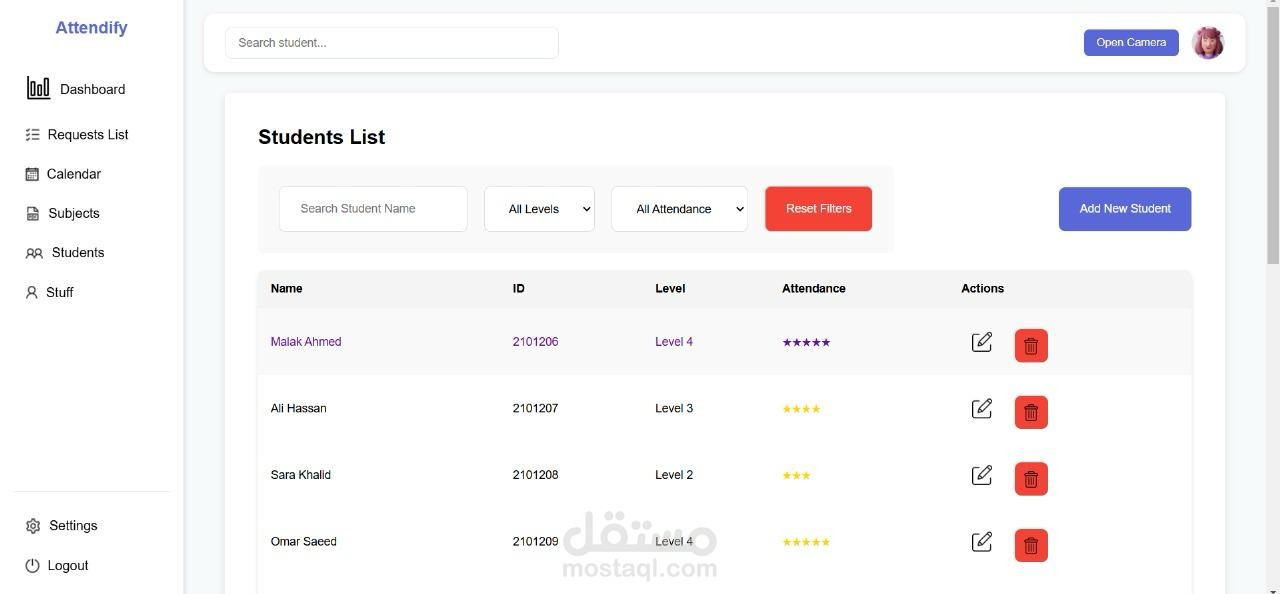Click the Subjects document icon
This screenshot has height=594, width=1280.
(x=32, y=213)
